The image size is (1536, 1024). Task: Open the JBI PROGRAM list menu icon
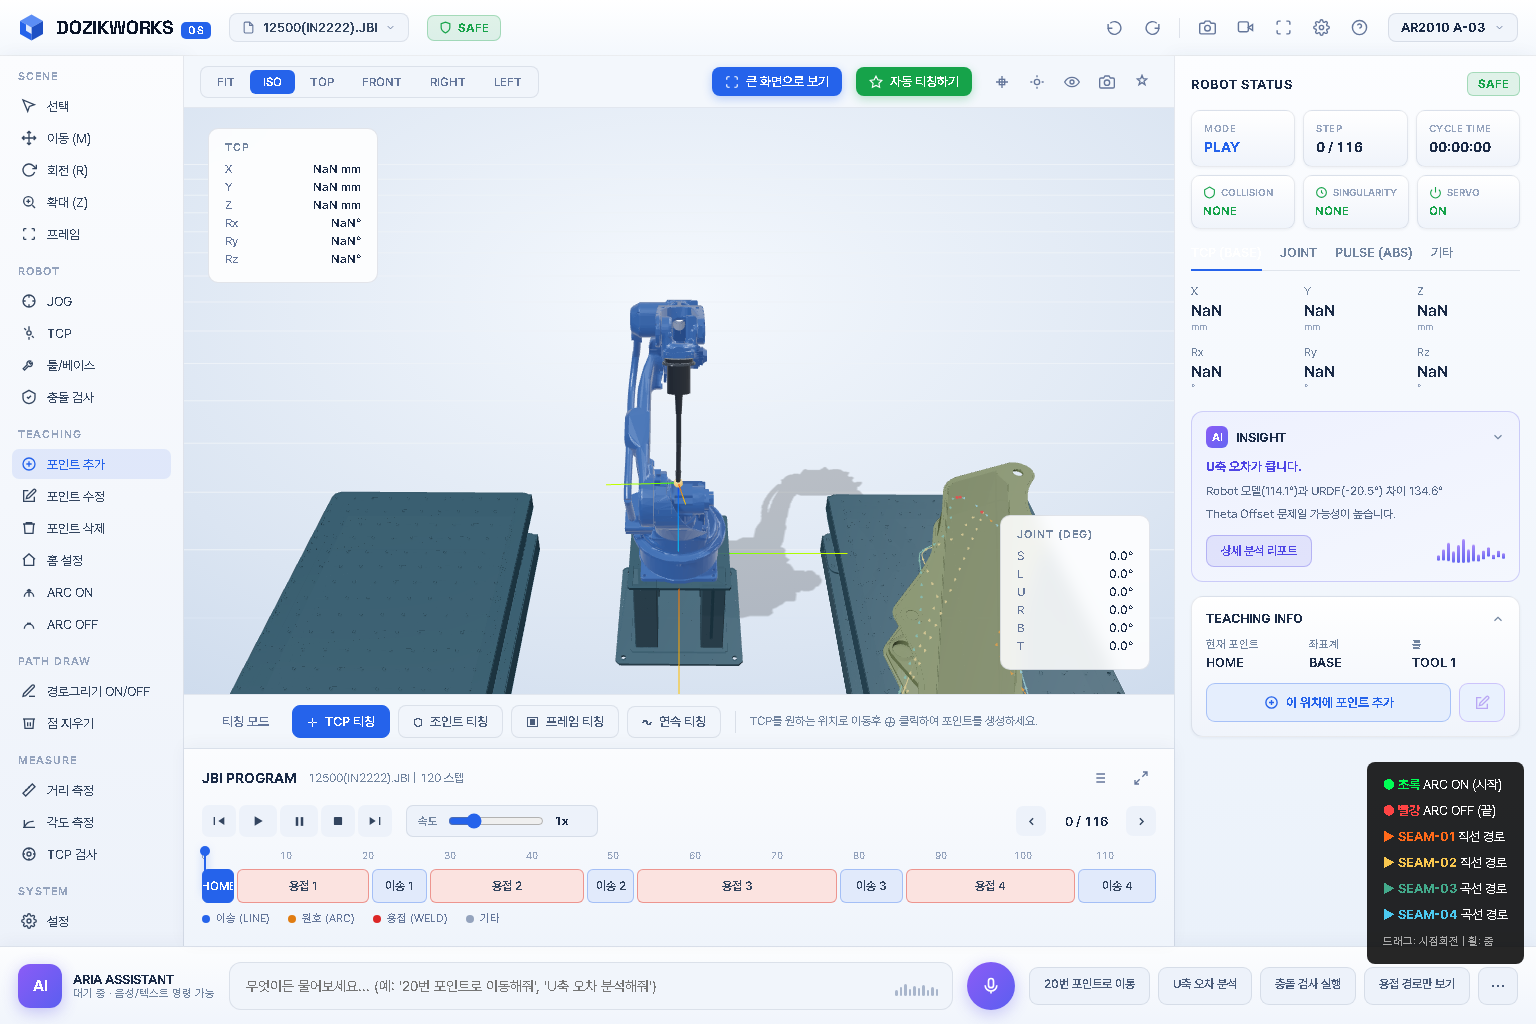1101,778
